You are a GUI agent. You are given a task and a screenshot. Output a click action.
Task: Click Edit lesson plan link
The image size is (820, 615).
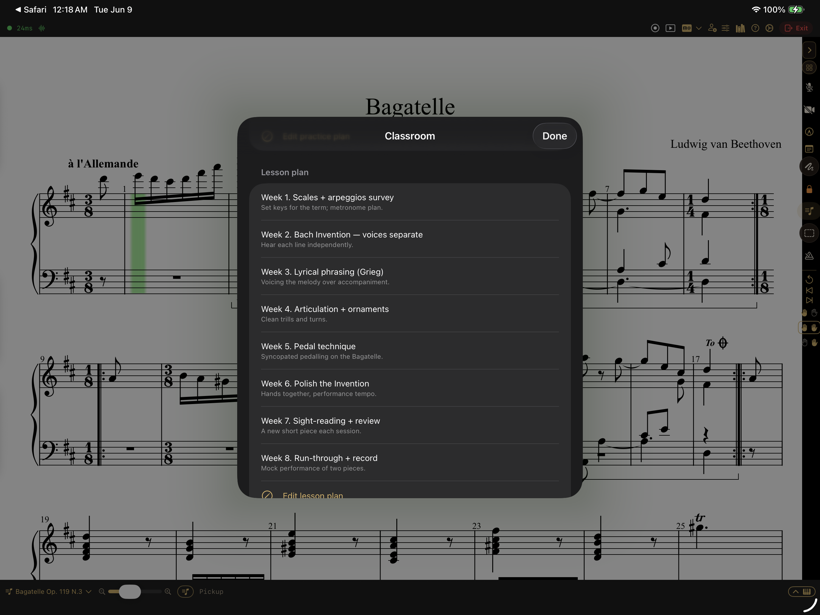coord(313,495)
